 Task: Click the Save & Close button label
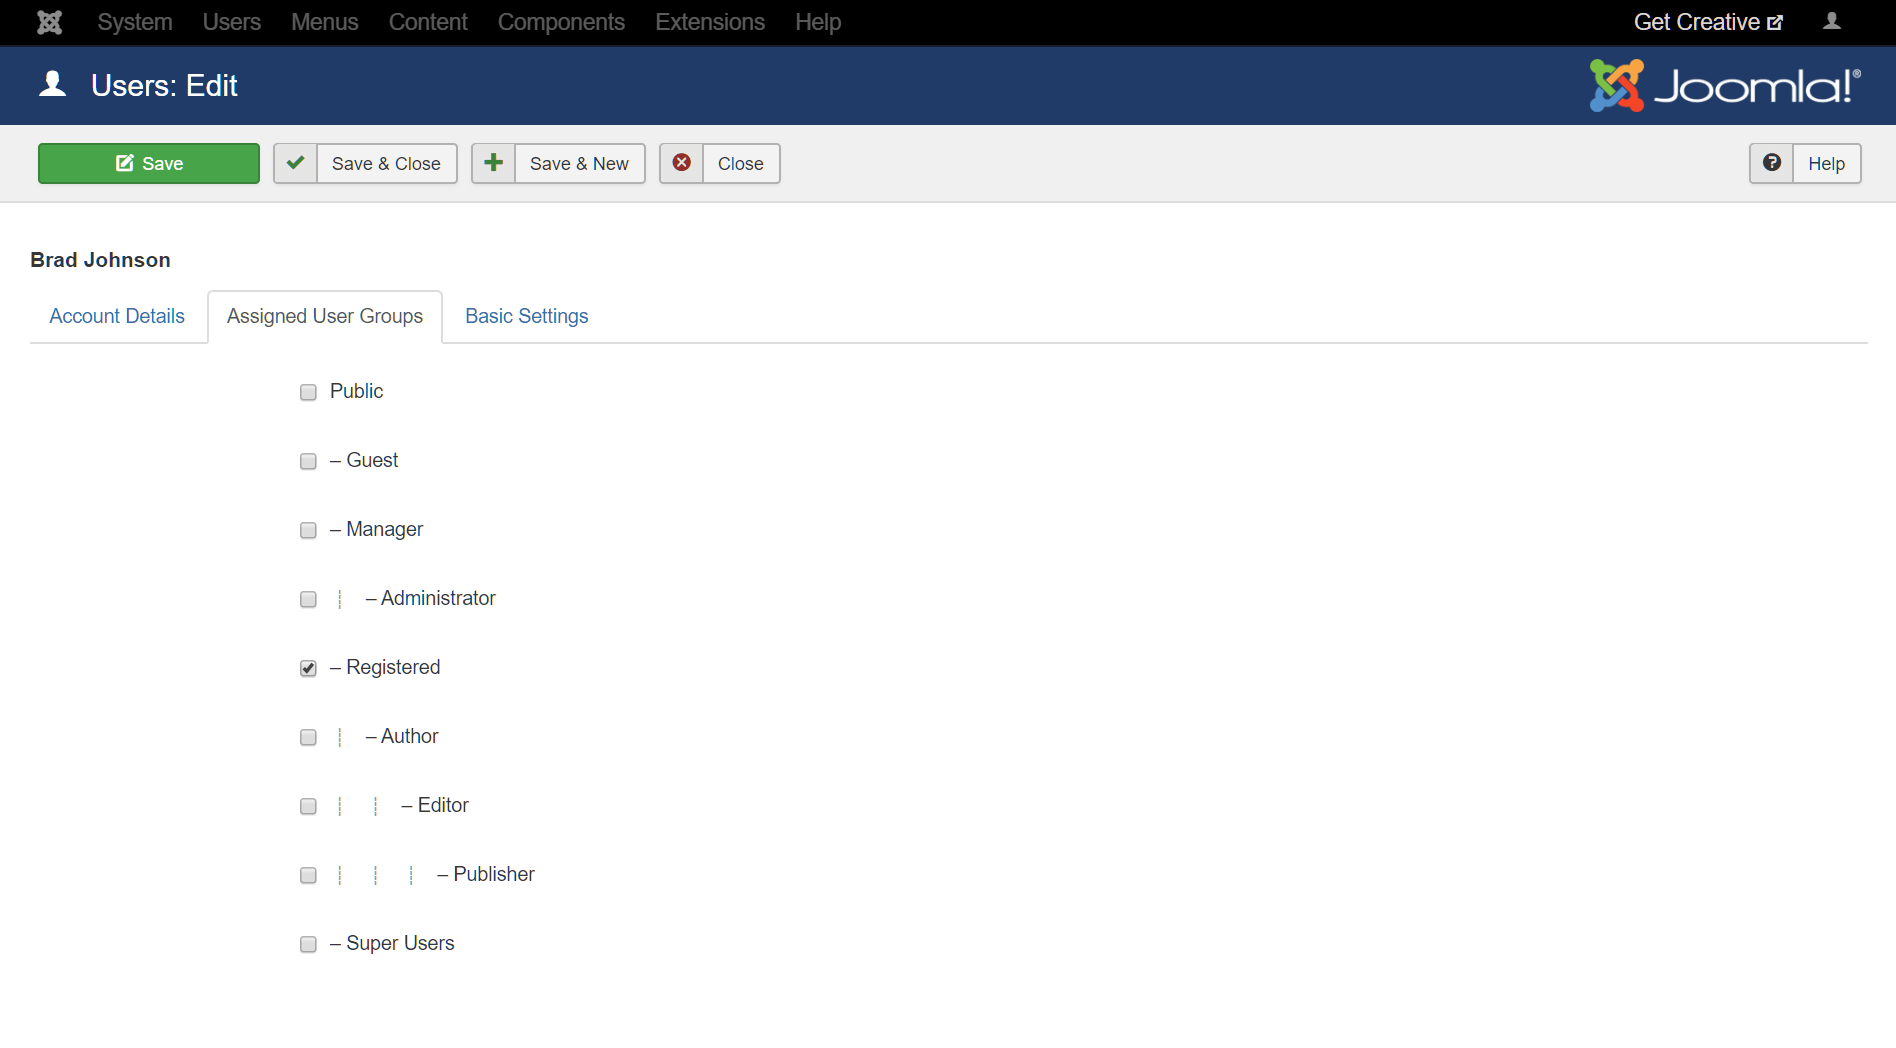tap(386, 163)
